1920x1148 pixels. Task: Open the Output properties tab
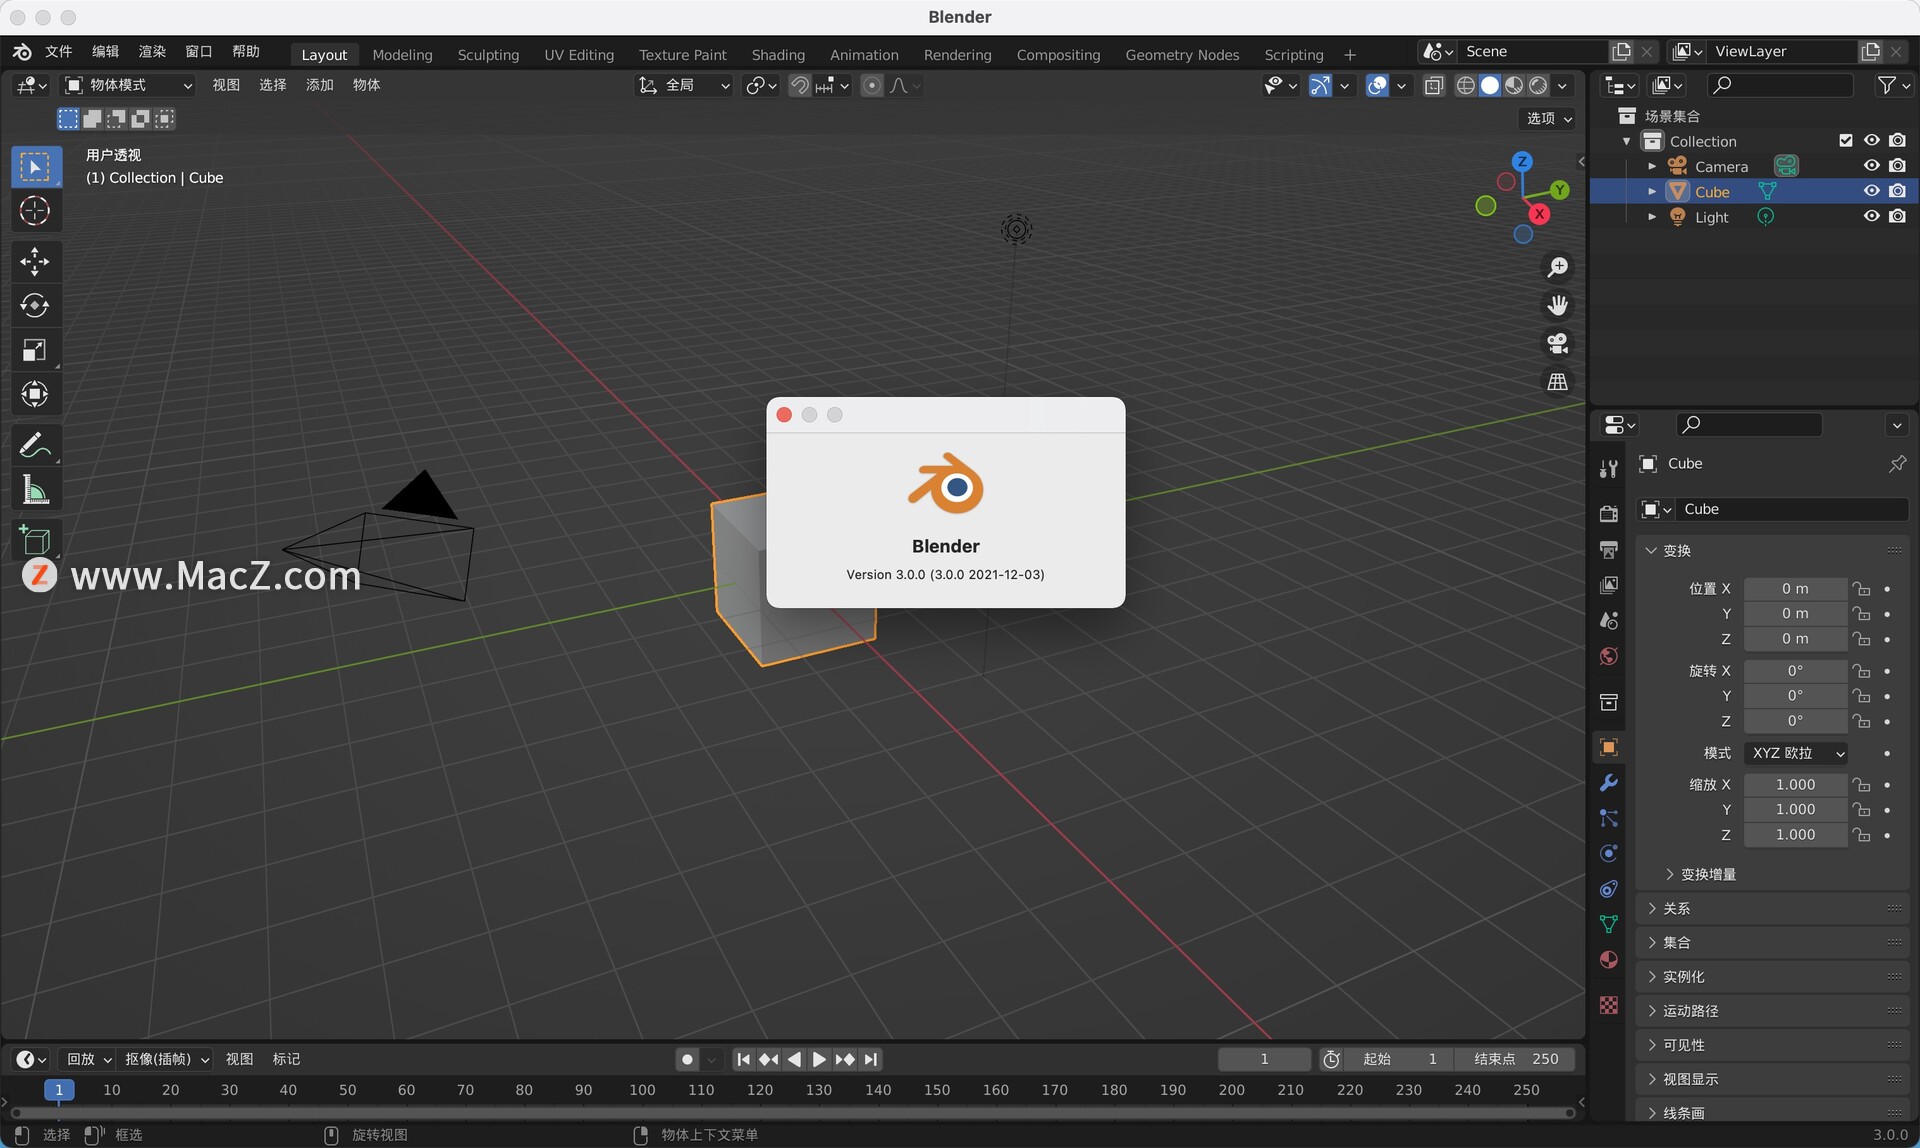1608,550
